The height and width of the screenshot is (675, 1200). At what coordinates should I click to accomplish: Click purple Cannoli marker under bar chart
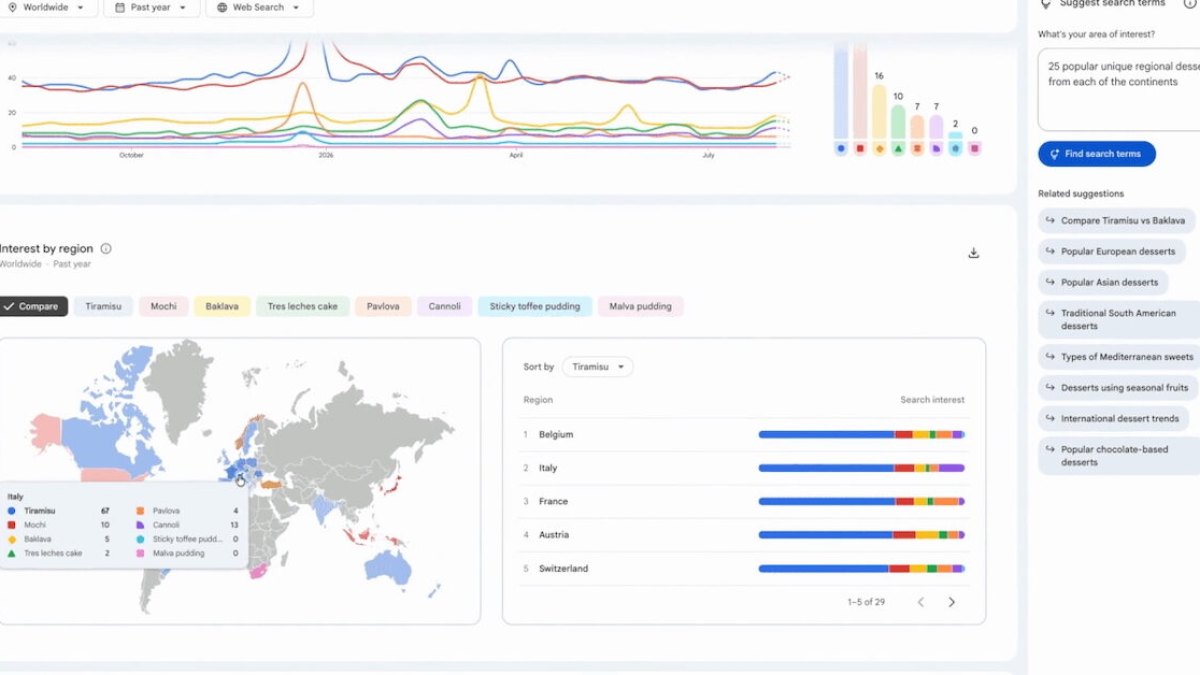click(936, 148)
